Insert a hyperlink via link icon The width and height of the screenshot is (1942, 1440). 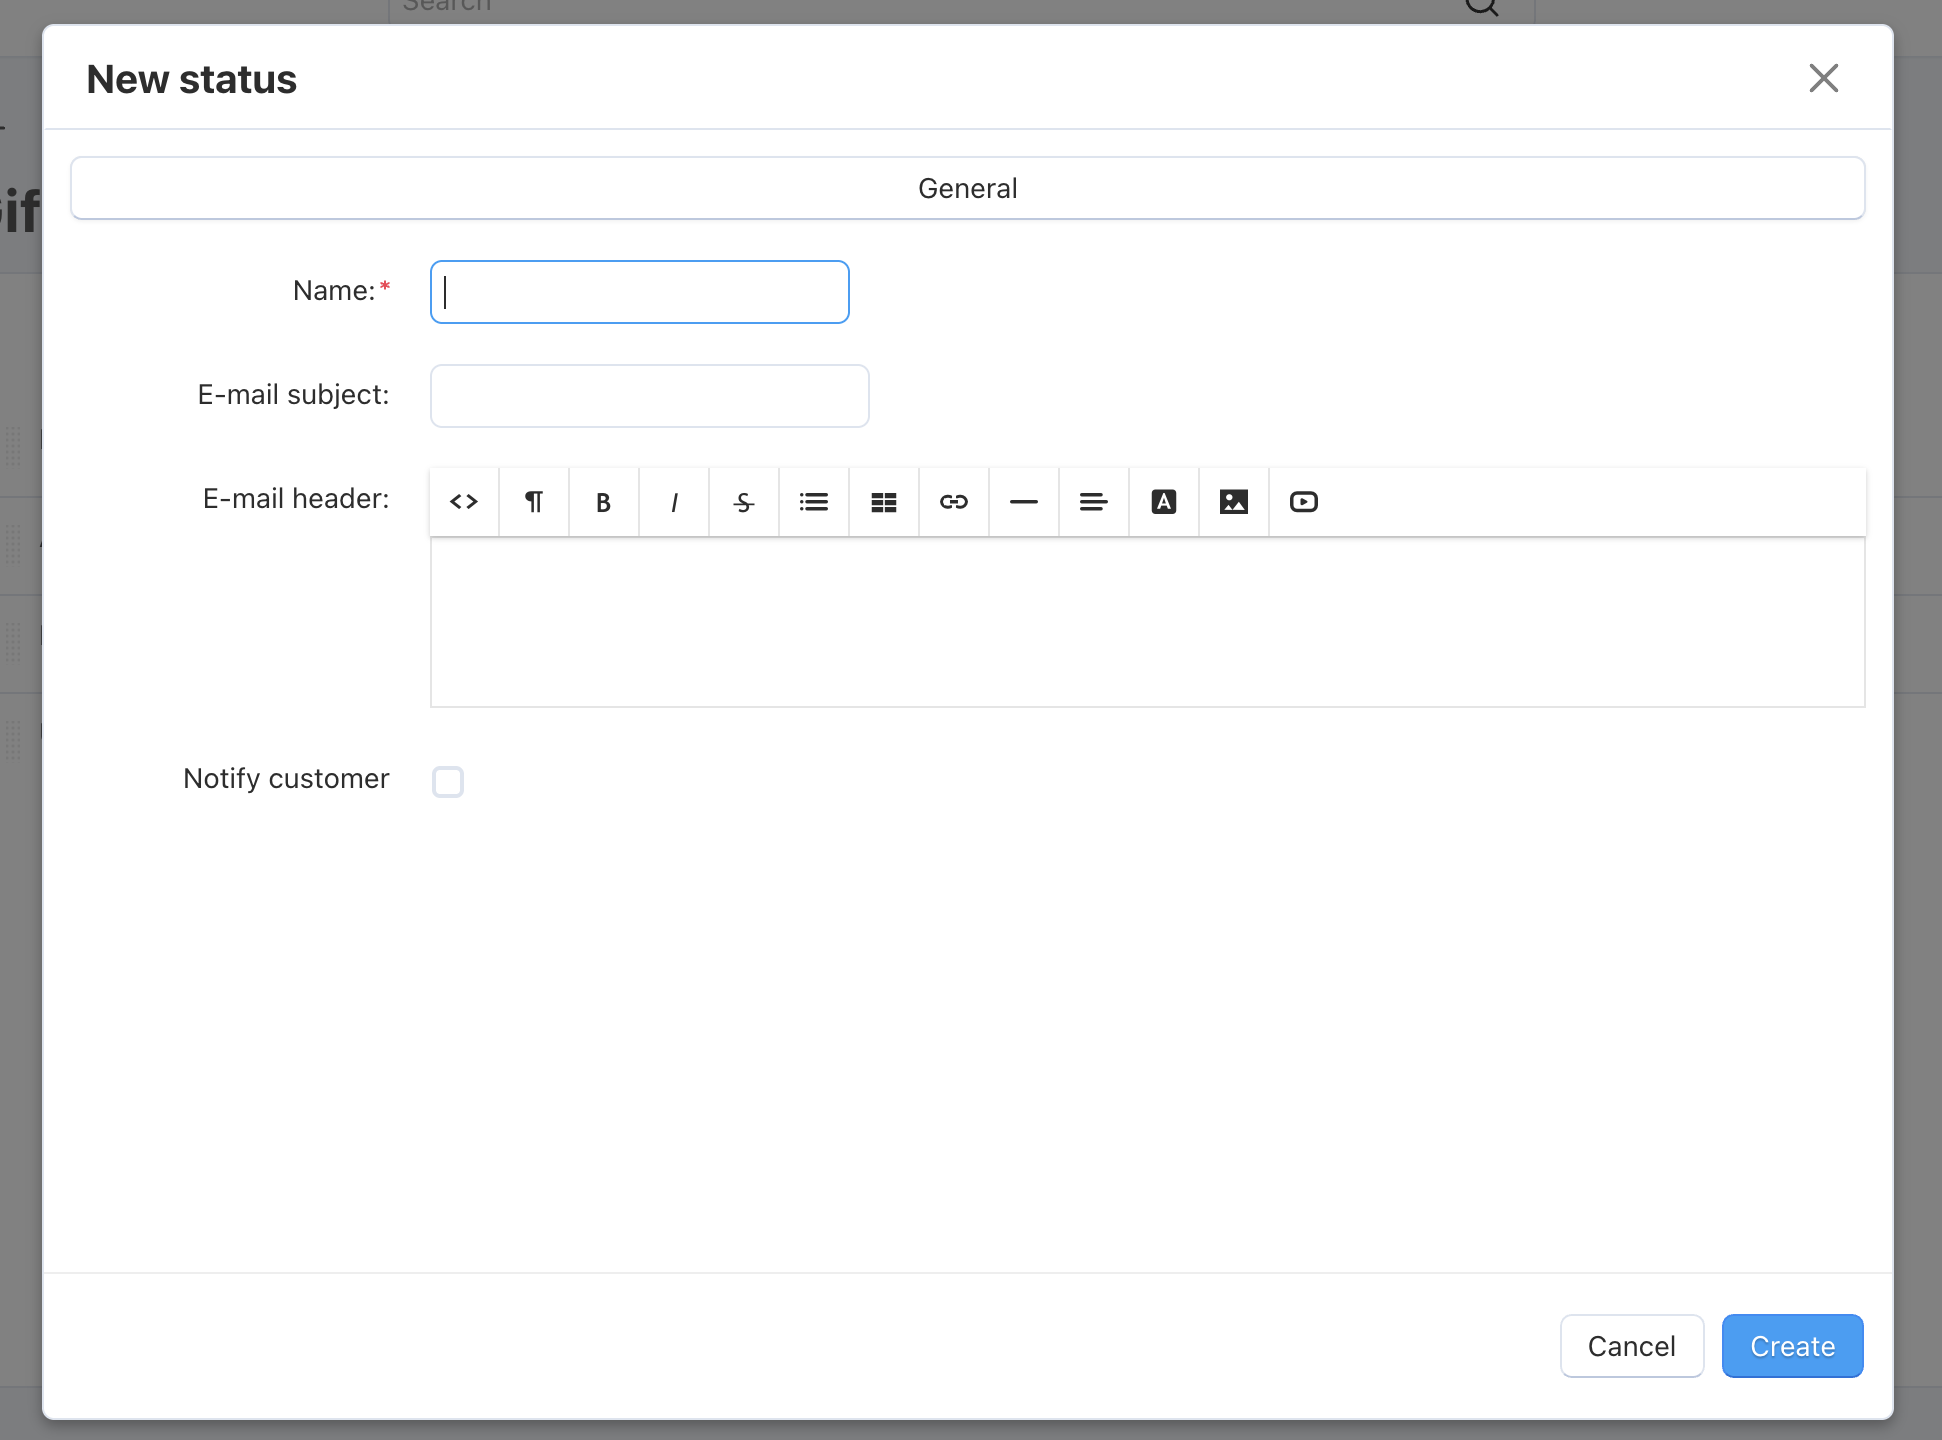[x=954, y=502]
